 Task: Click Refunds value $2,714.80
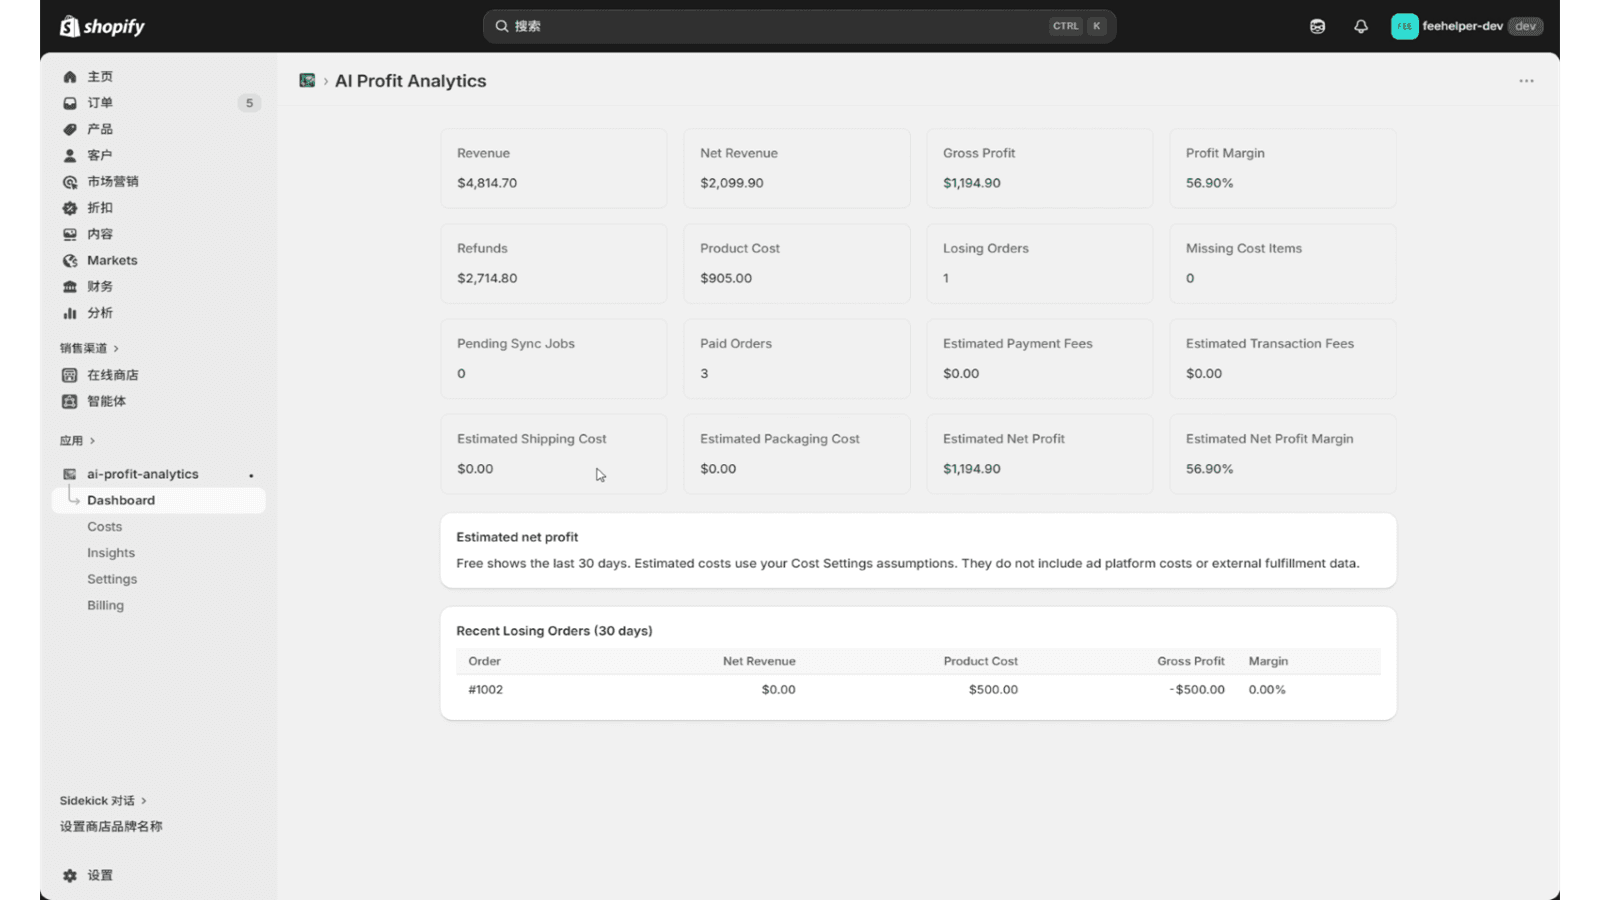pos(487,278)
